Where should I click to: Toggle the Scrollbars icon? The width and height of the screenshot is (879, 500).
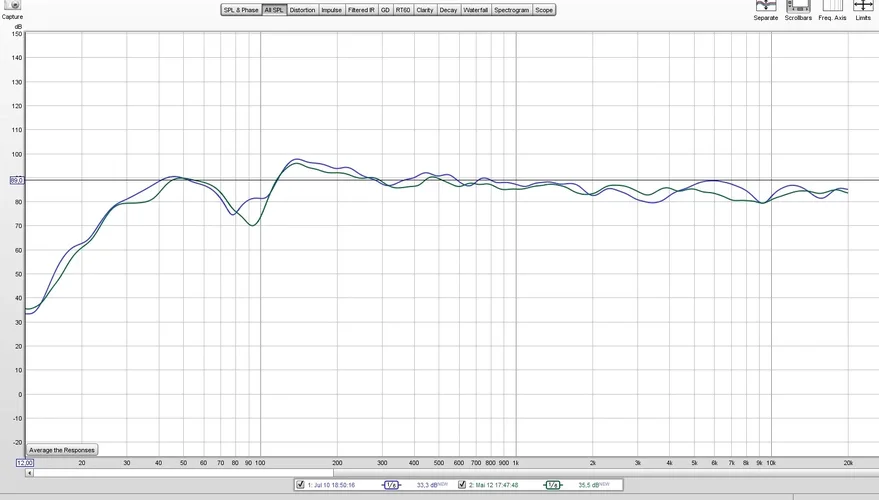pos(798,6)
